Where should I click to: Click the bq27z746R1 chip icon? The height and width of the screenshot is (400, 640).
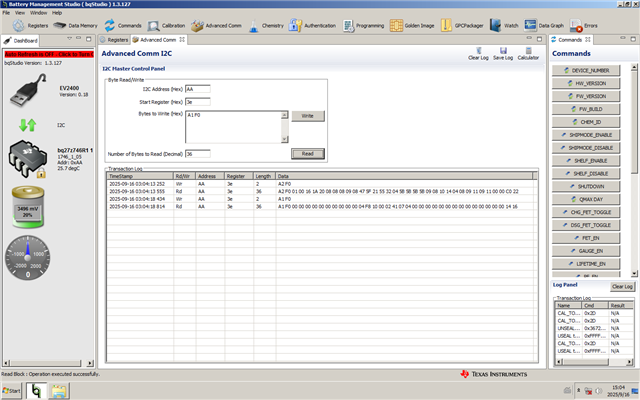coord(27,159)
